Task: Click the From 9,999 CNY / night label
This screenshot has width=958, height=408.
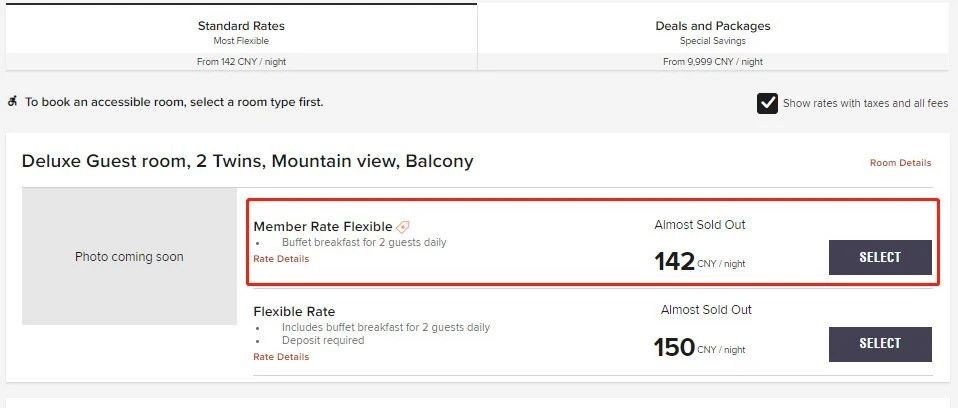Action: coord(713,62)
